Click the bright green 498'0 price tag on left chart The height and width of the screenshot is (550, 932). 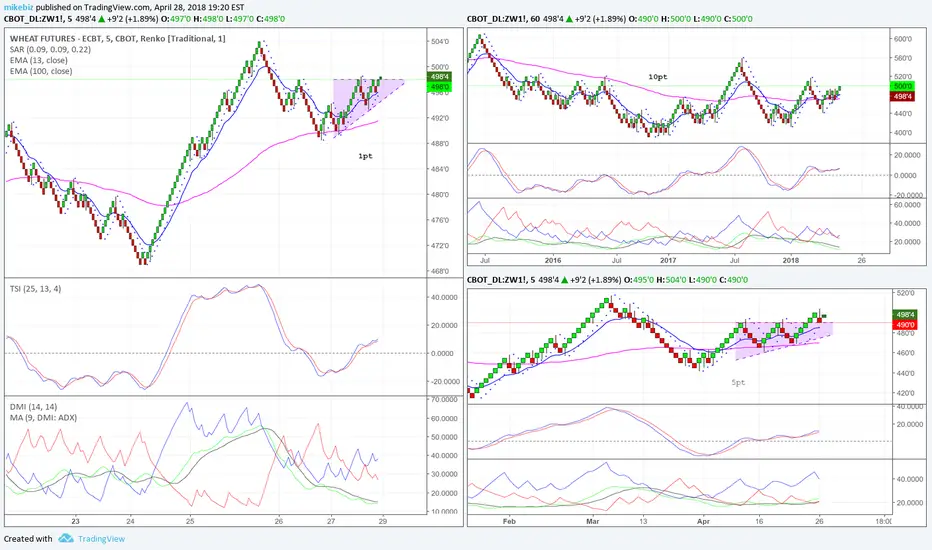coord(439,87)
